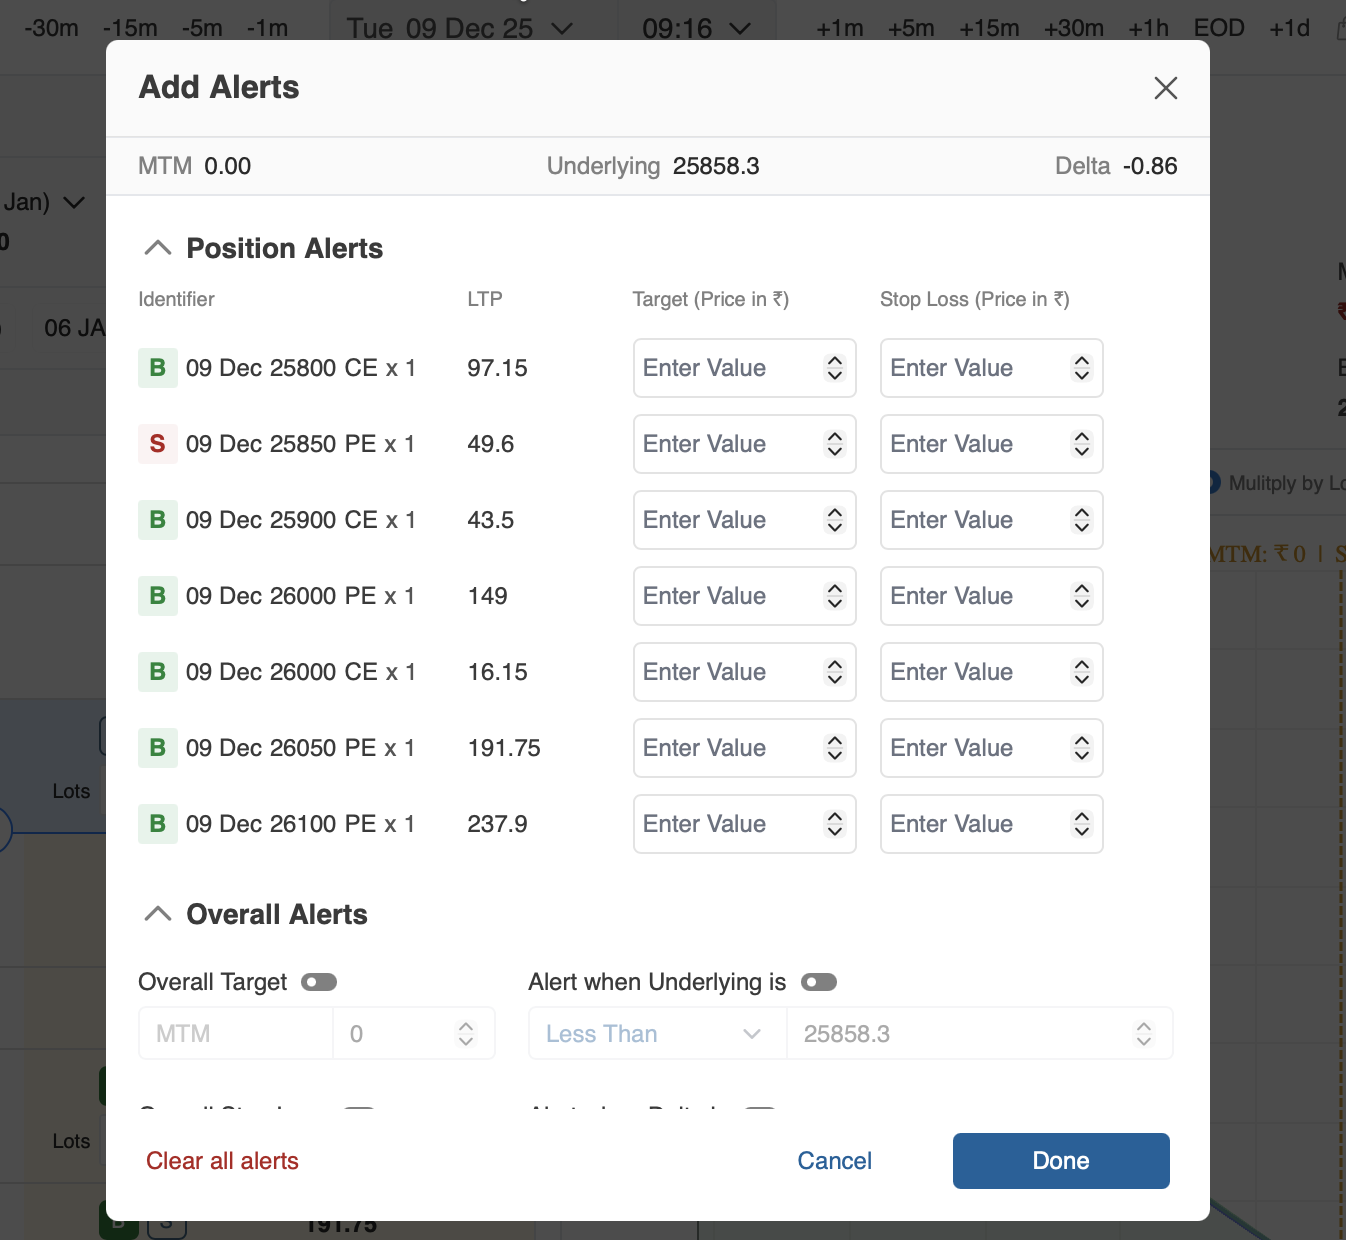Click the B badge for 25800 CE
The image size is (1346, 1240).
[x=157, y=368]
